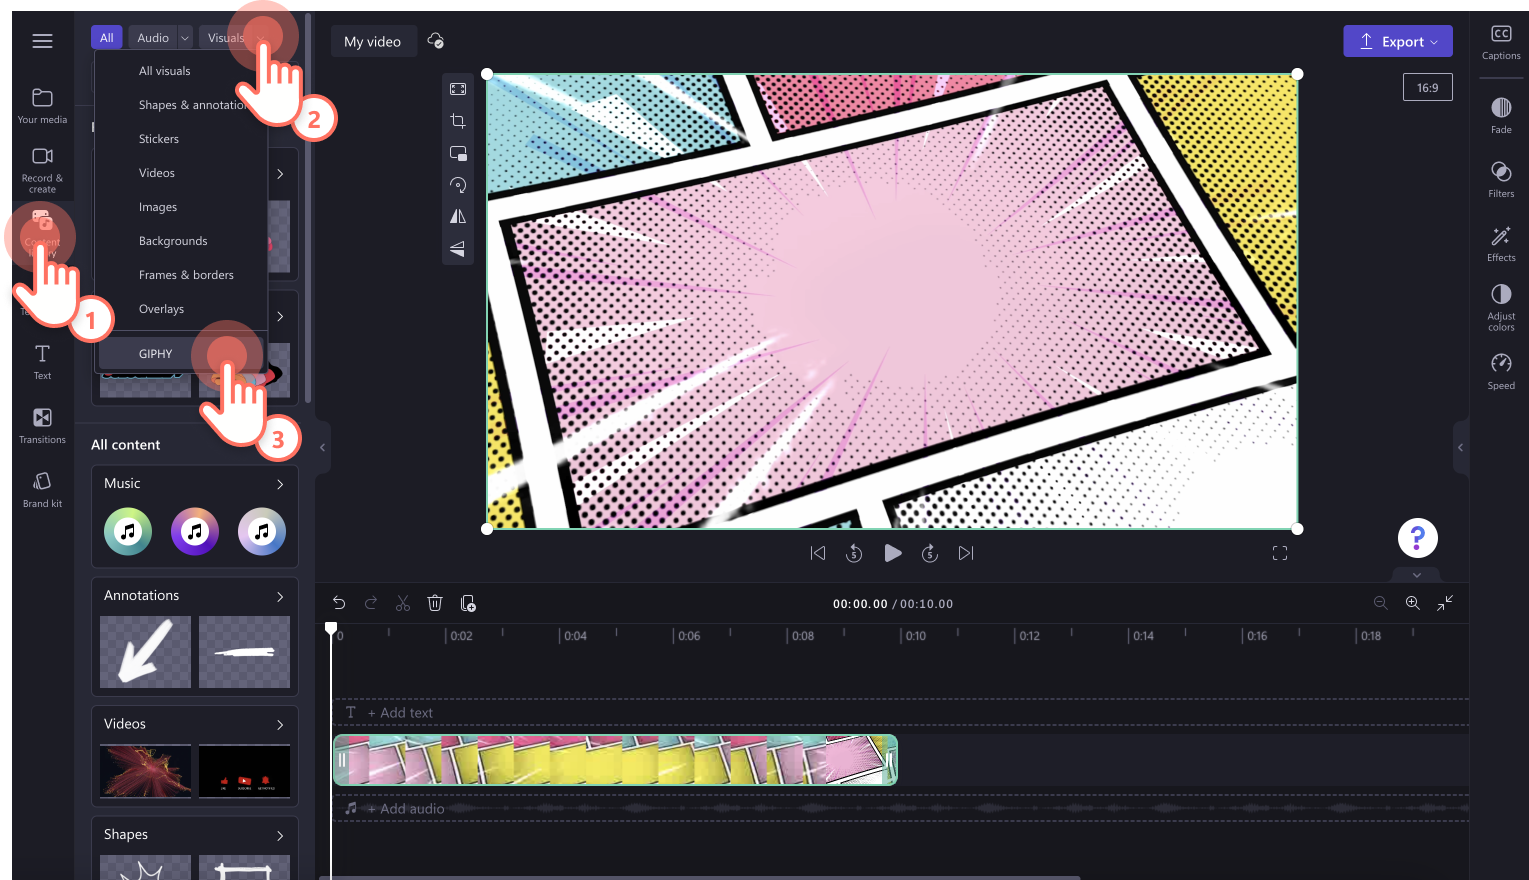Open Record & create panel
The height and width of the screenshot is (880, 1529).
(42, 169)
